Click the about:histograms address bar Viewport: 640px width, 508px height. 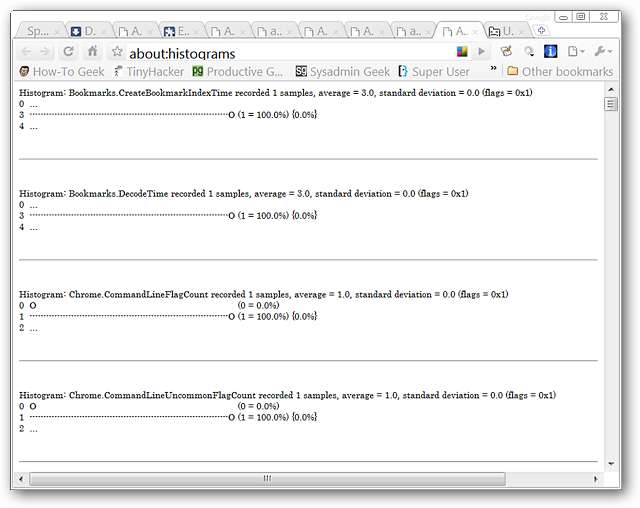click(286, 53)
